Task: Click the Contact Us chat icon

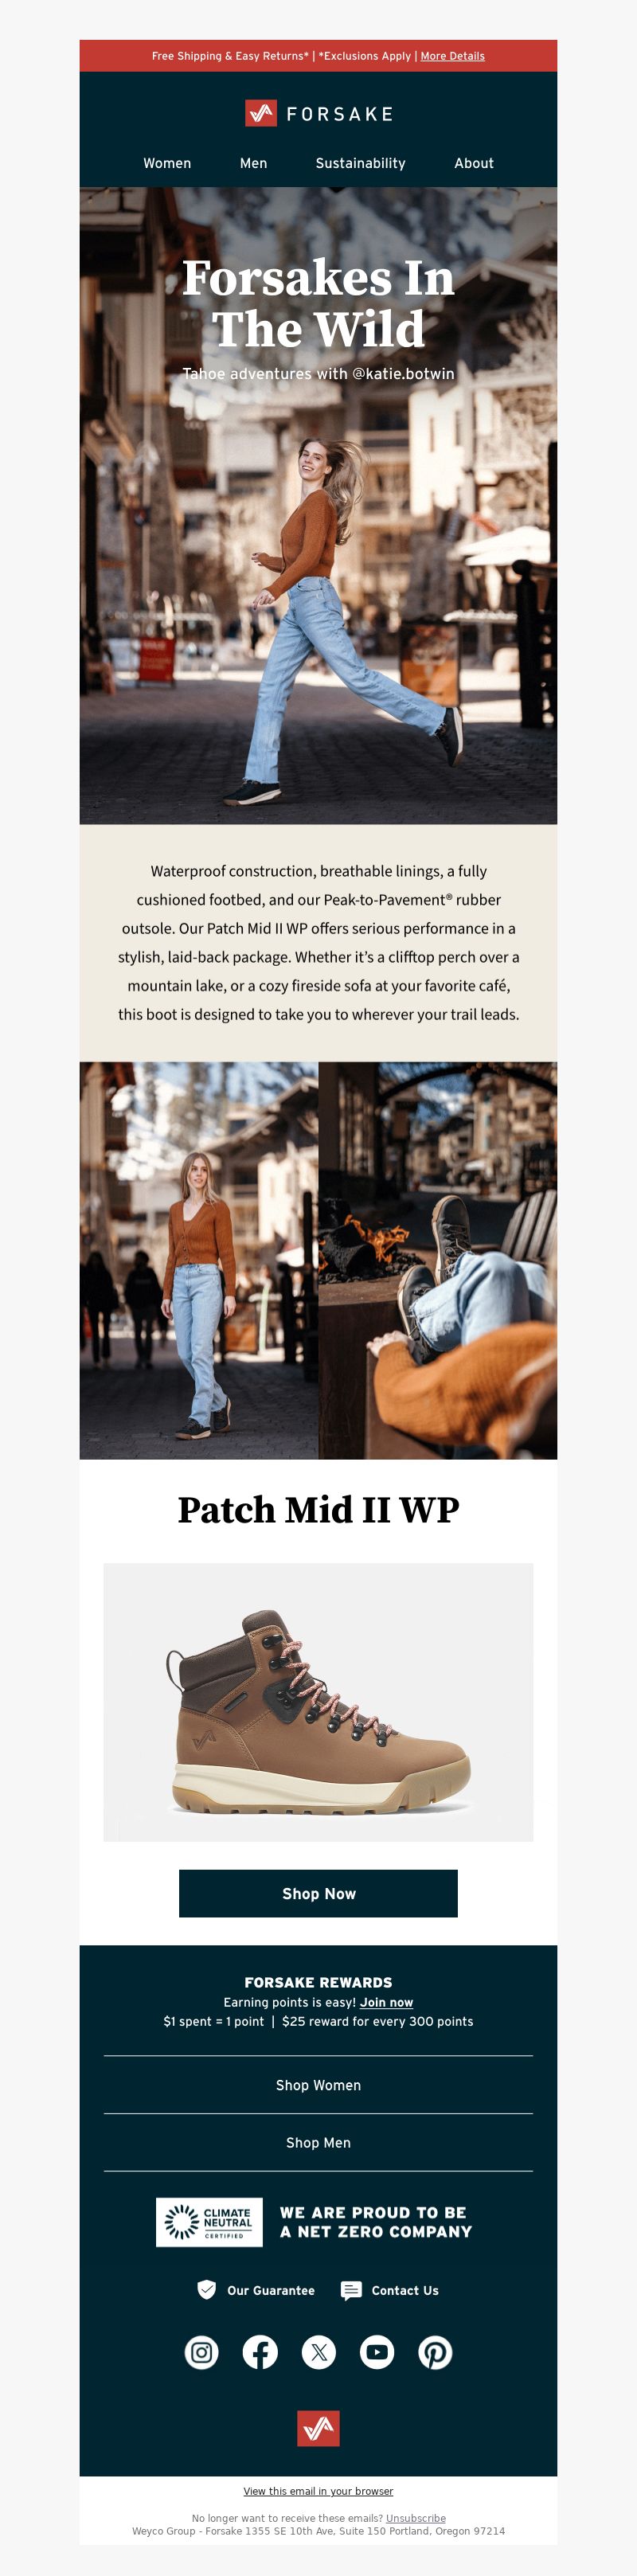Action: point(351,2290)
